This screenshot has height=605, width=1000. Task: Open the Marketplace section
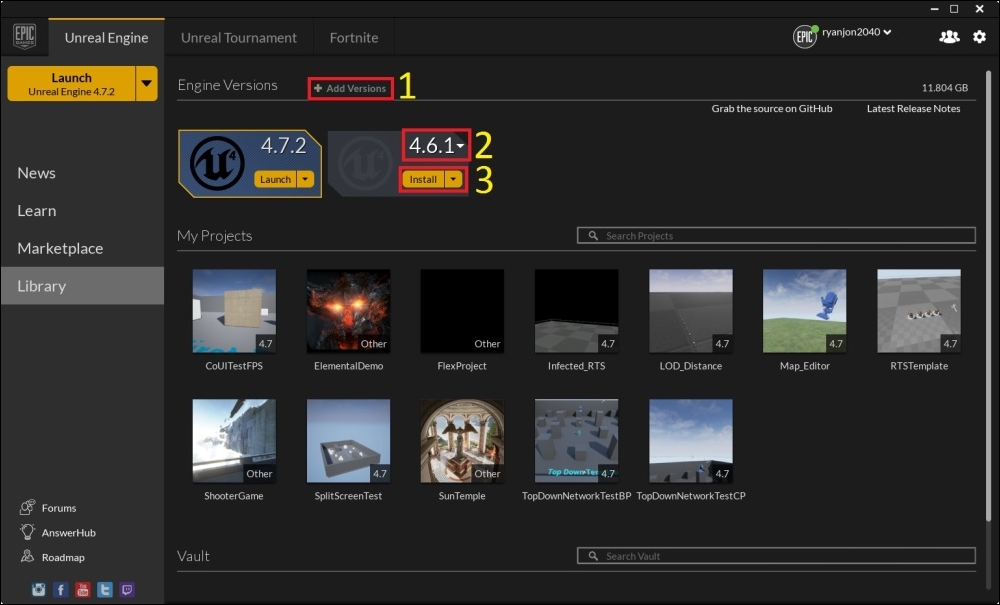(60, 248)
